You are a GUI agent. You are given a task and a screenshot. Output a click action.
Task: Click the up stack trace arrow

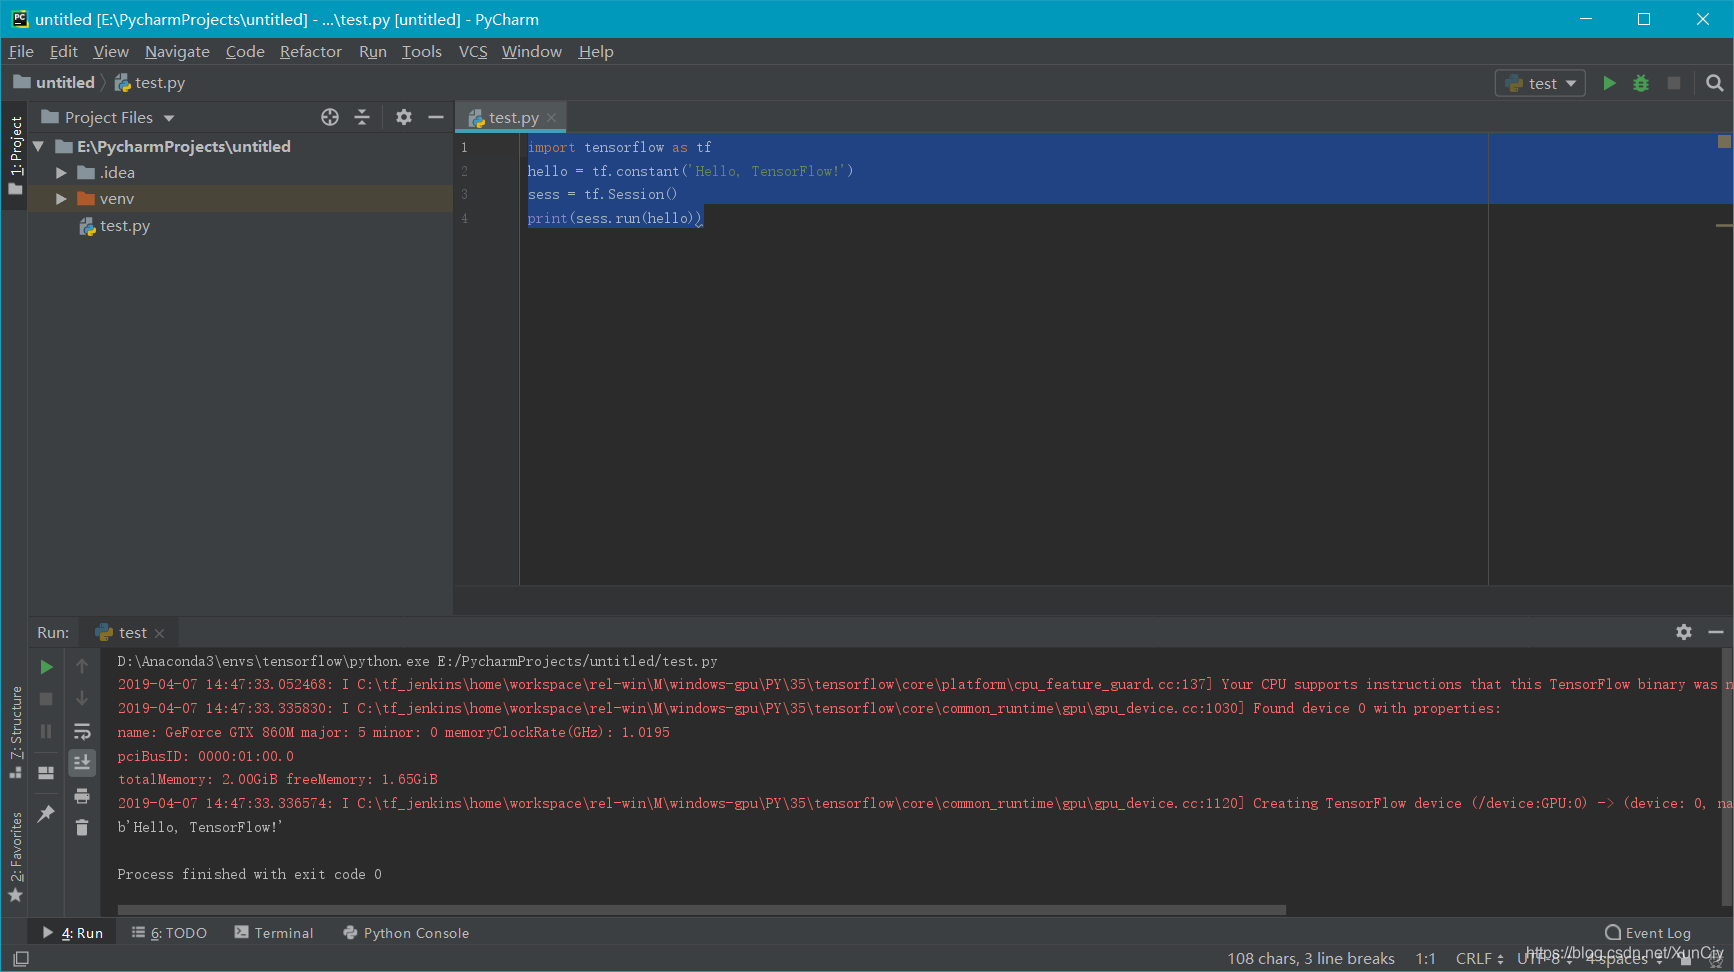82,666
